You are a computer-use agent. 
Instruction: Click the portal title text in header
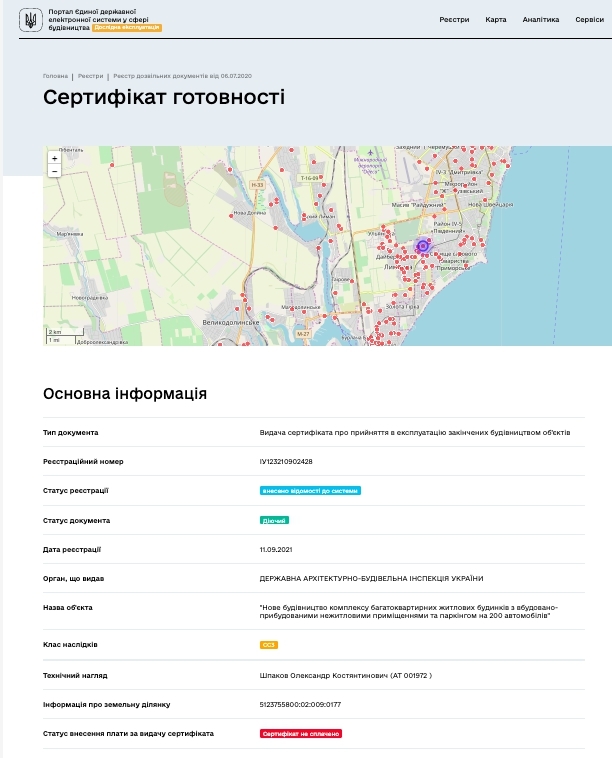tap(98, 19)
